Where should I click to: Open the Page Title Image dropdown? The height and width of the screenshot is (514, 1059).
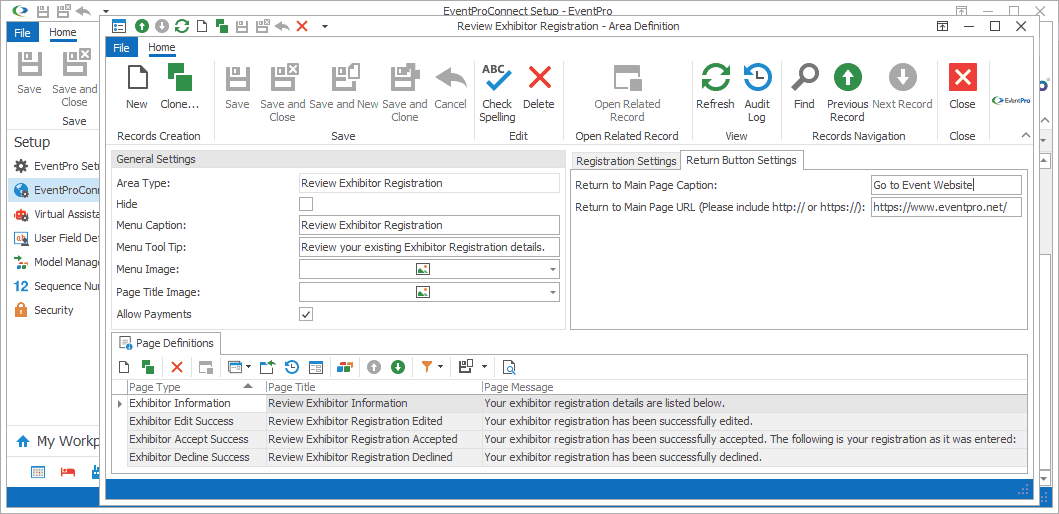[553, 292]
